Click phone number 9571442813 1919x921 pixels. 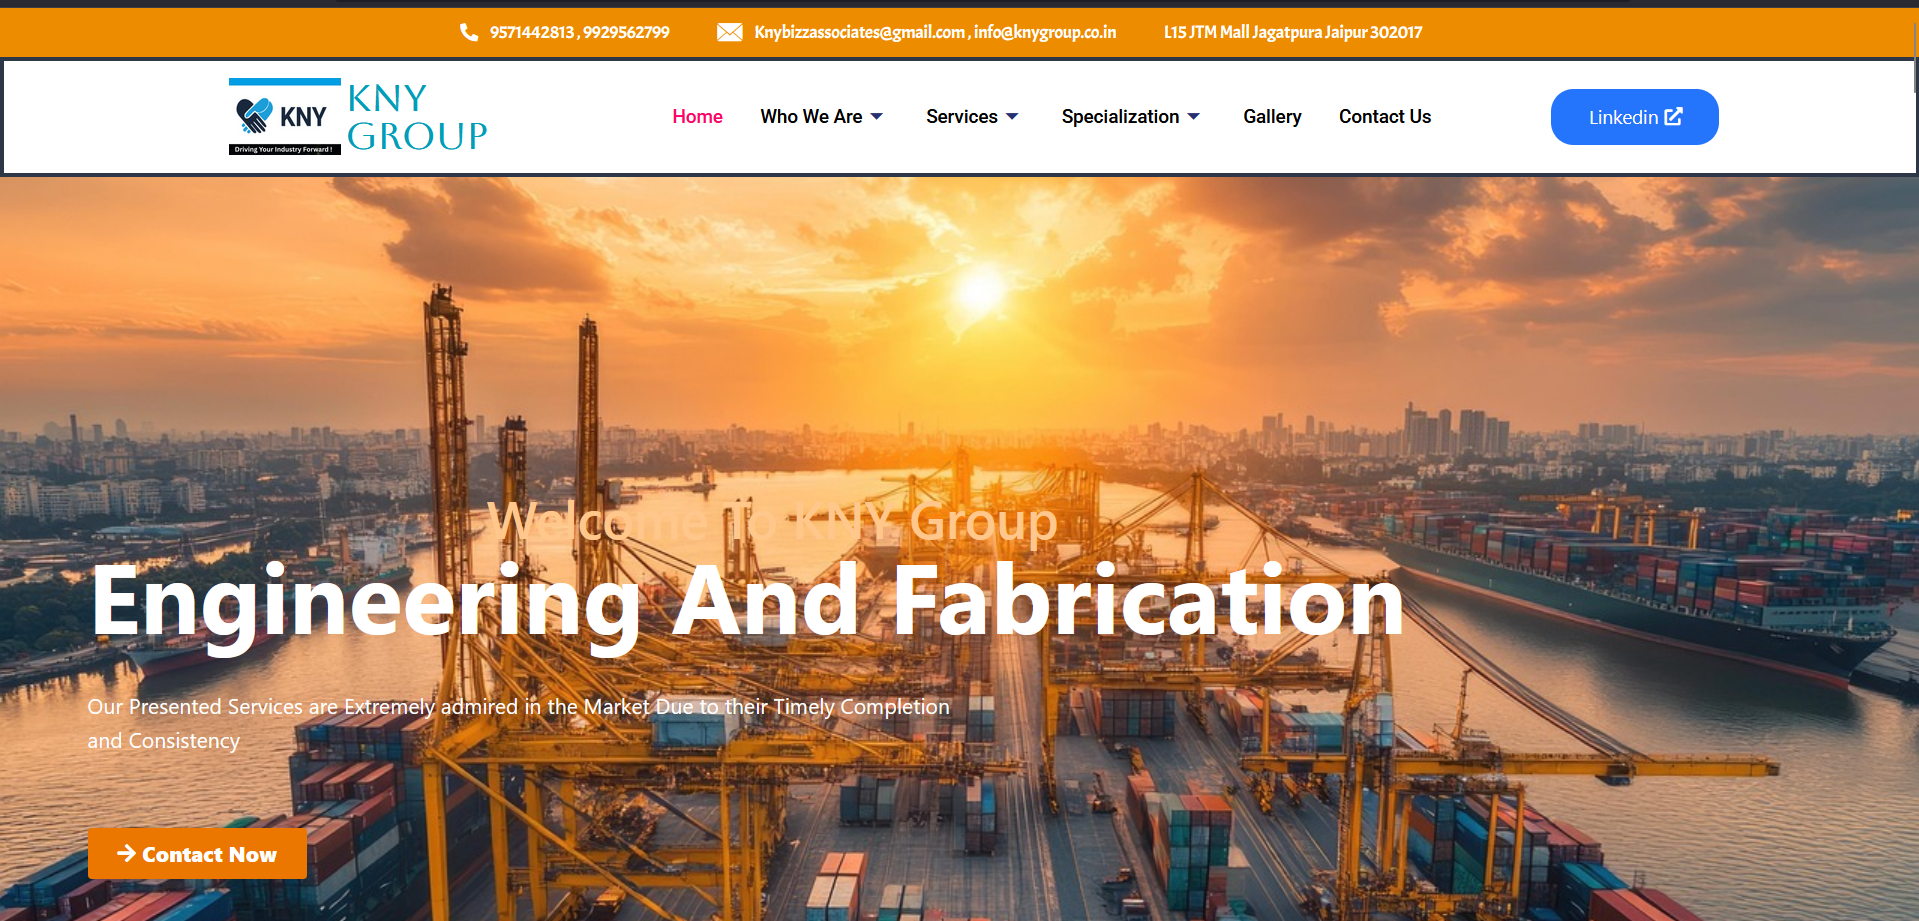click(532, 32)
